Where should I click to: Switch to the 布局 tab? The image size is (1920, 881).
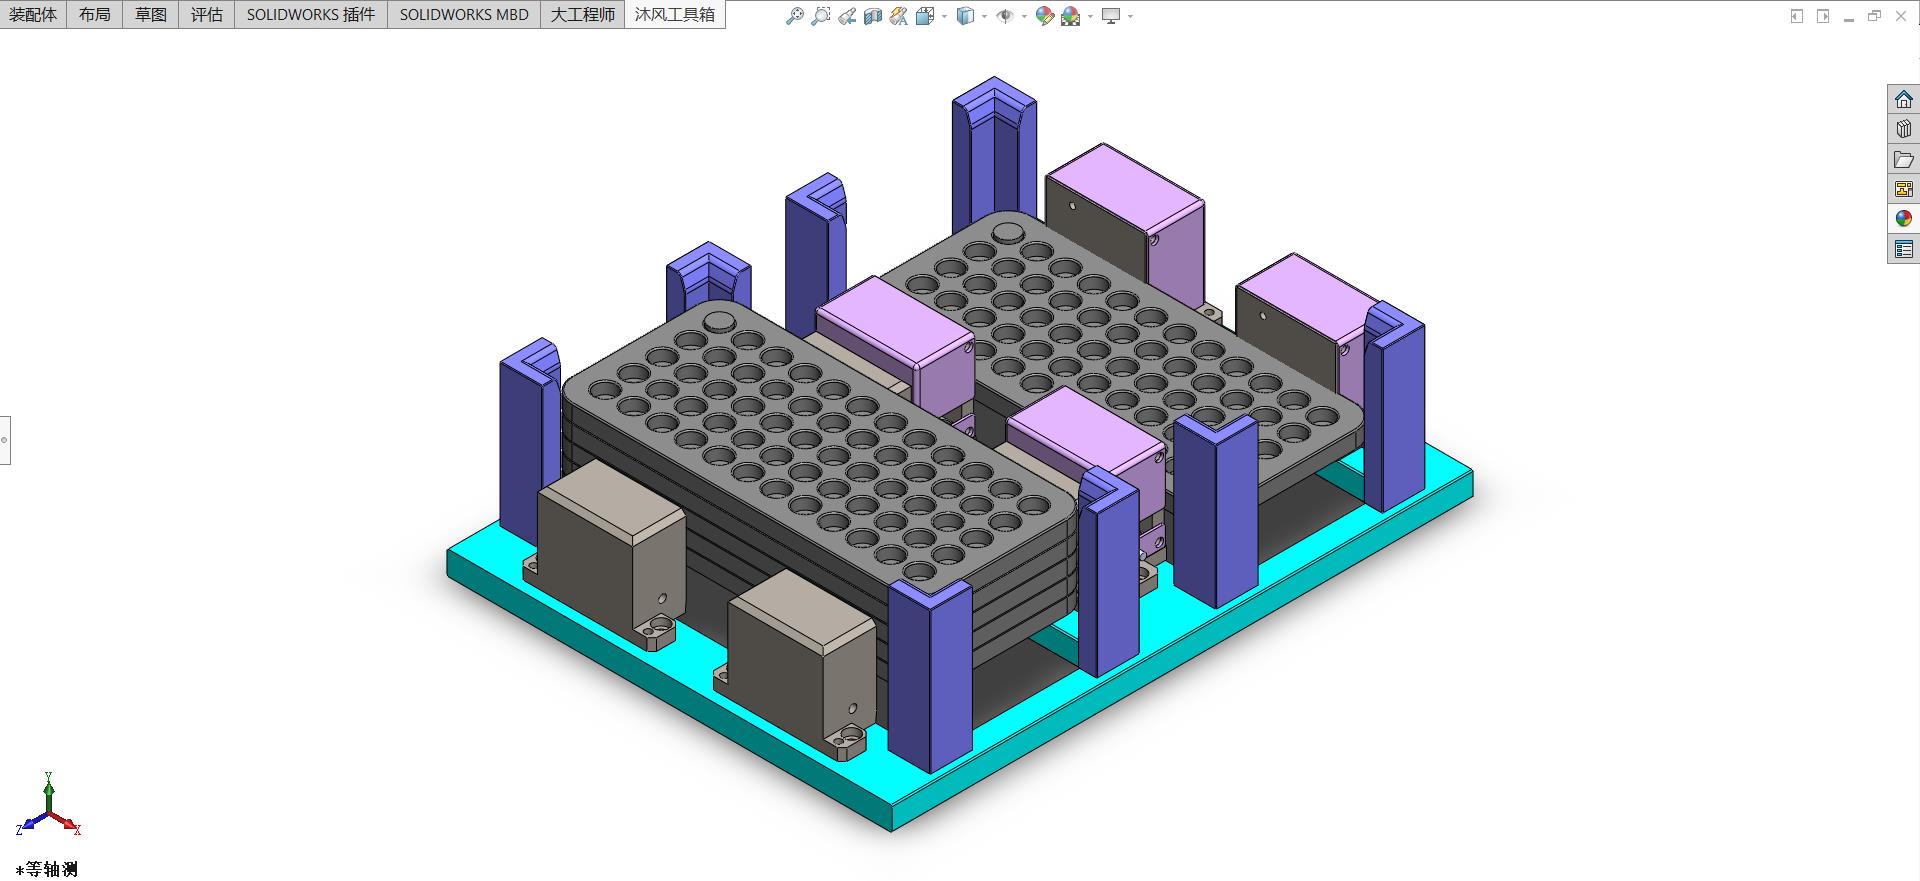click(95, 14)
